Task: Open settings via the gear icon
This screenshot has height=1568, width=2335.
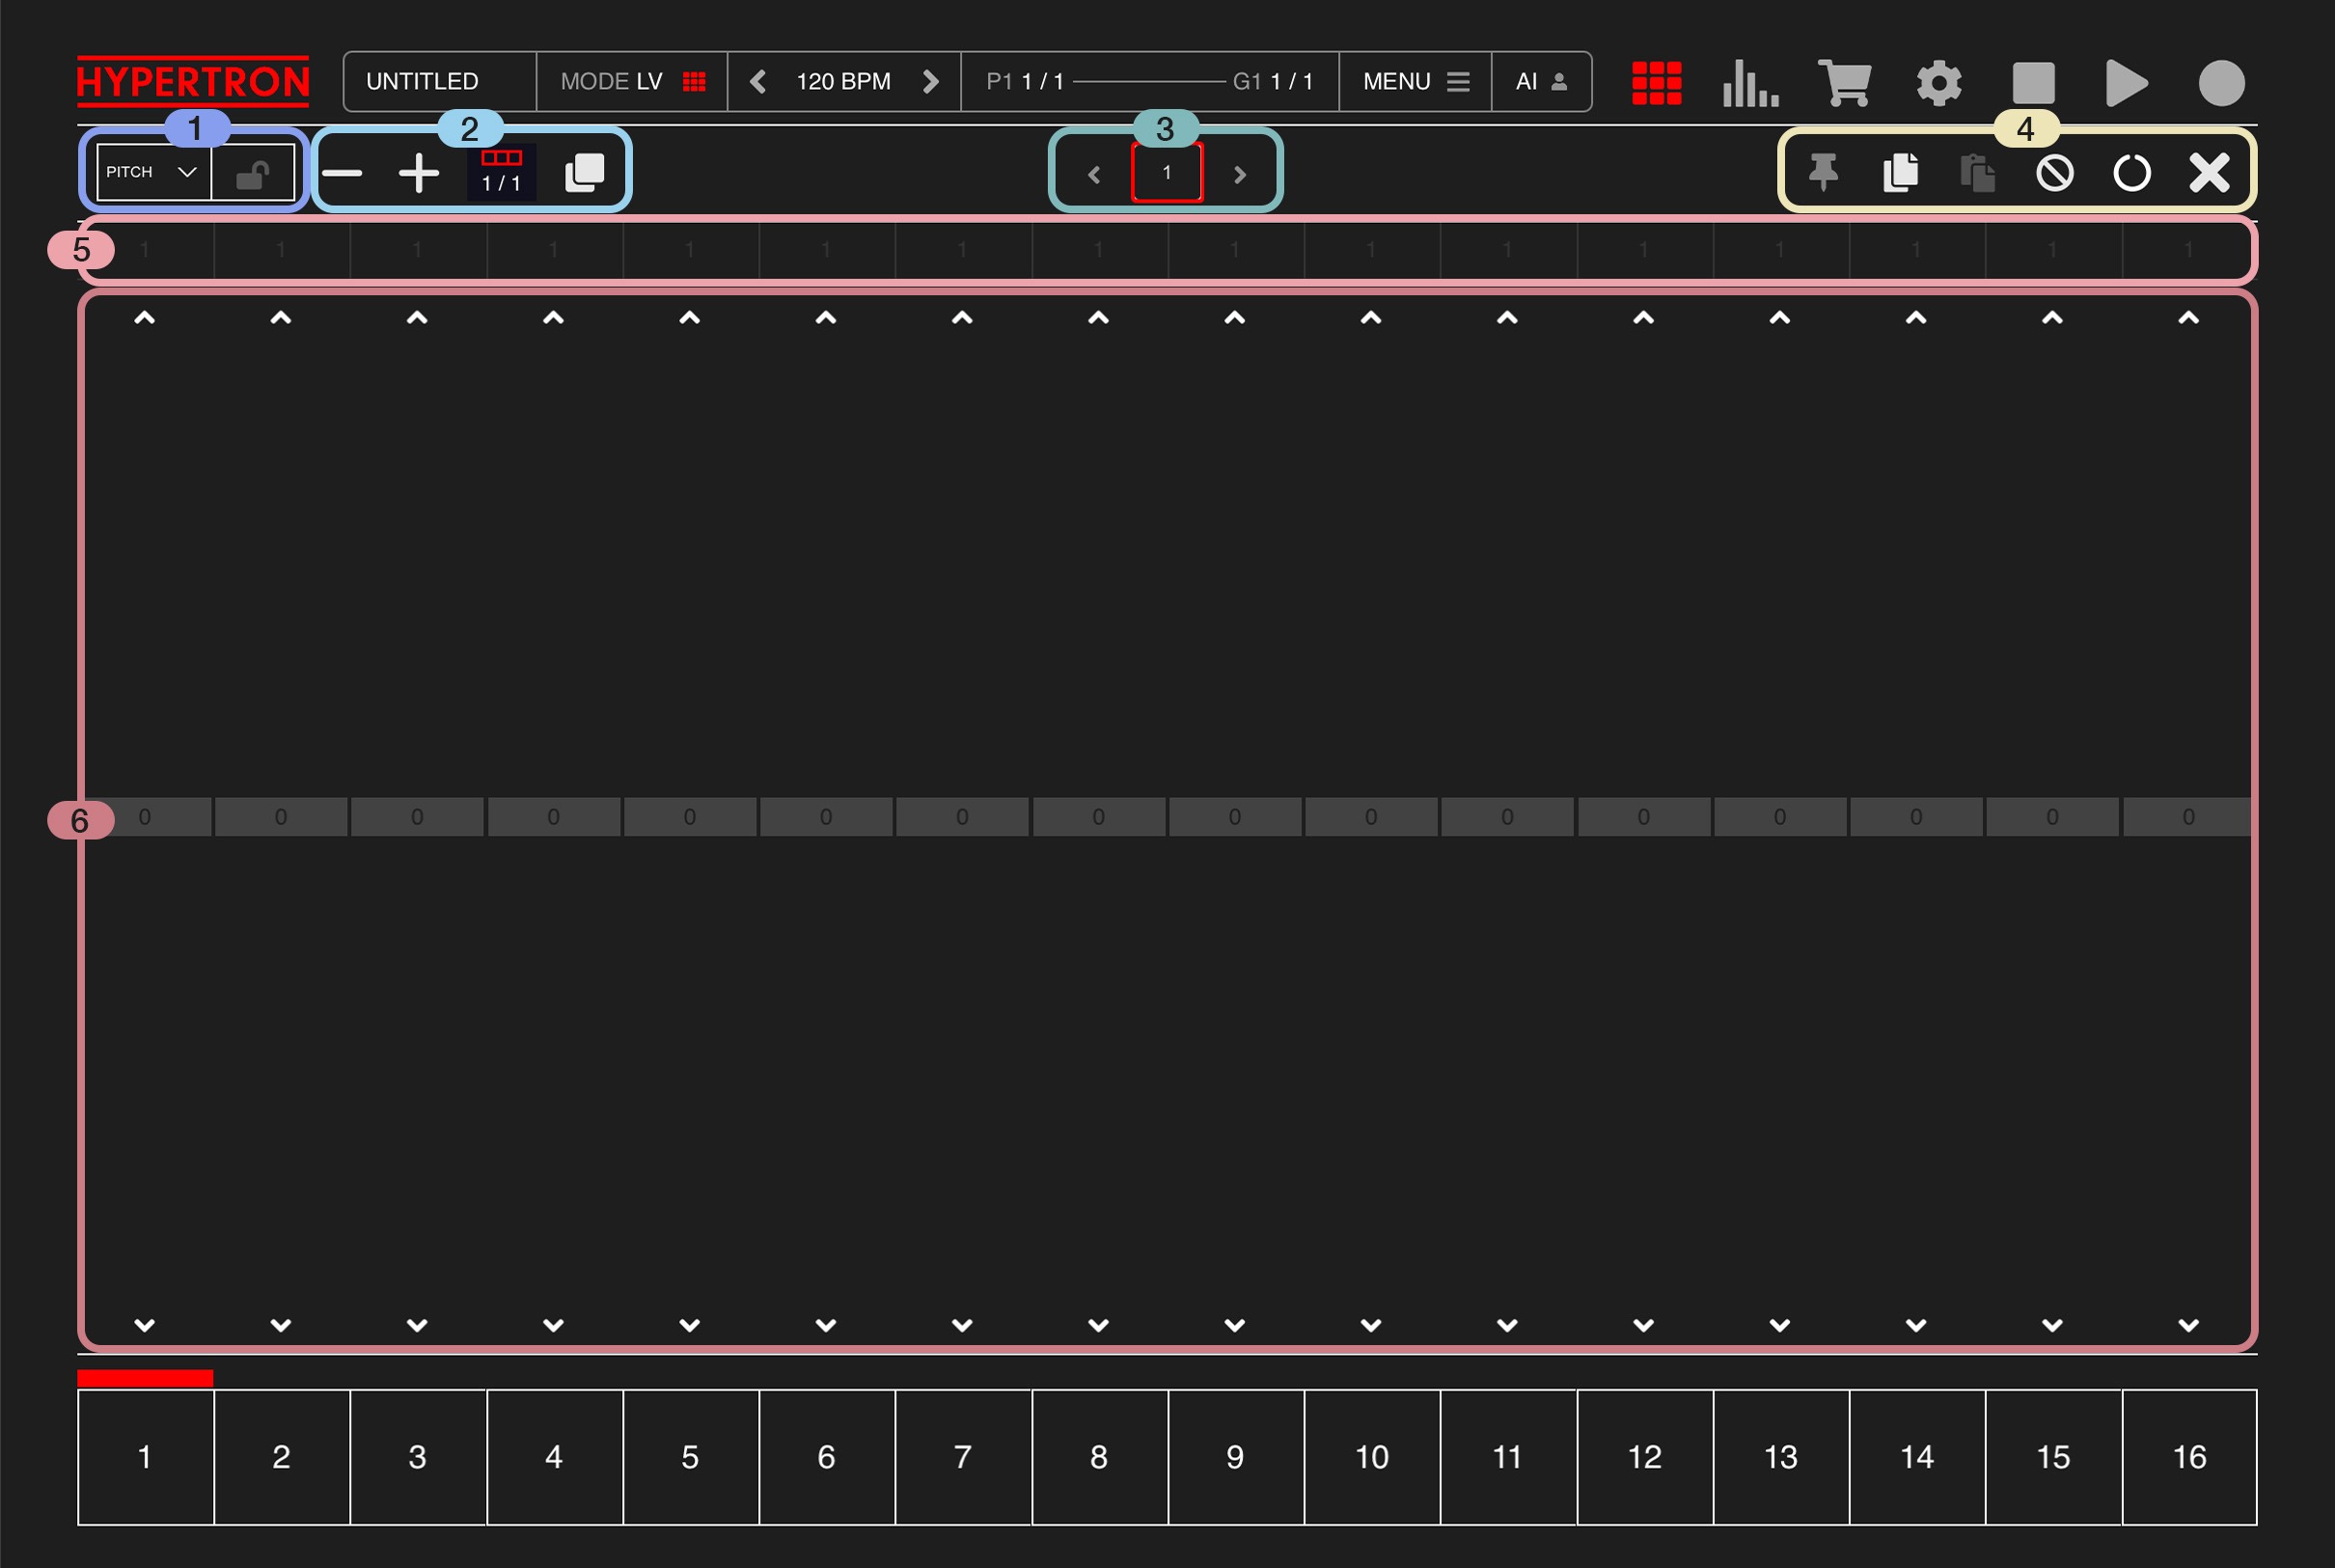Action: pos(1938,82)
